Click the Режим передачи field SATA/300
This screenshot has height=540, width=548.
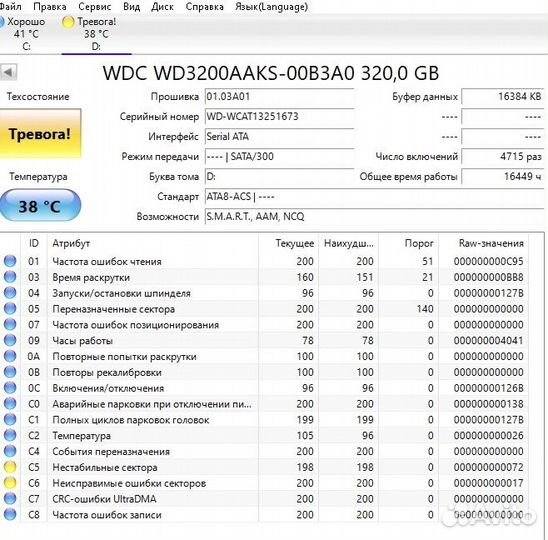pos(279,156)
